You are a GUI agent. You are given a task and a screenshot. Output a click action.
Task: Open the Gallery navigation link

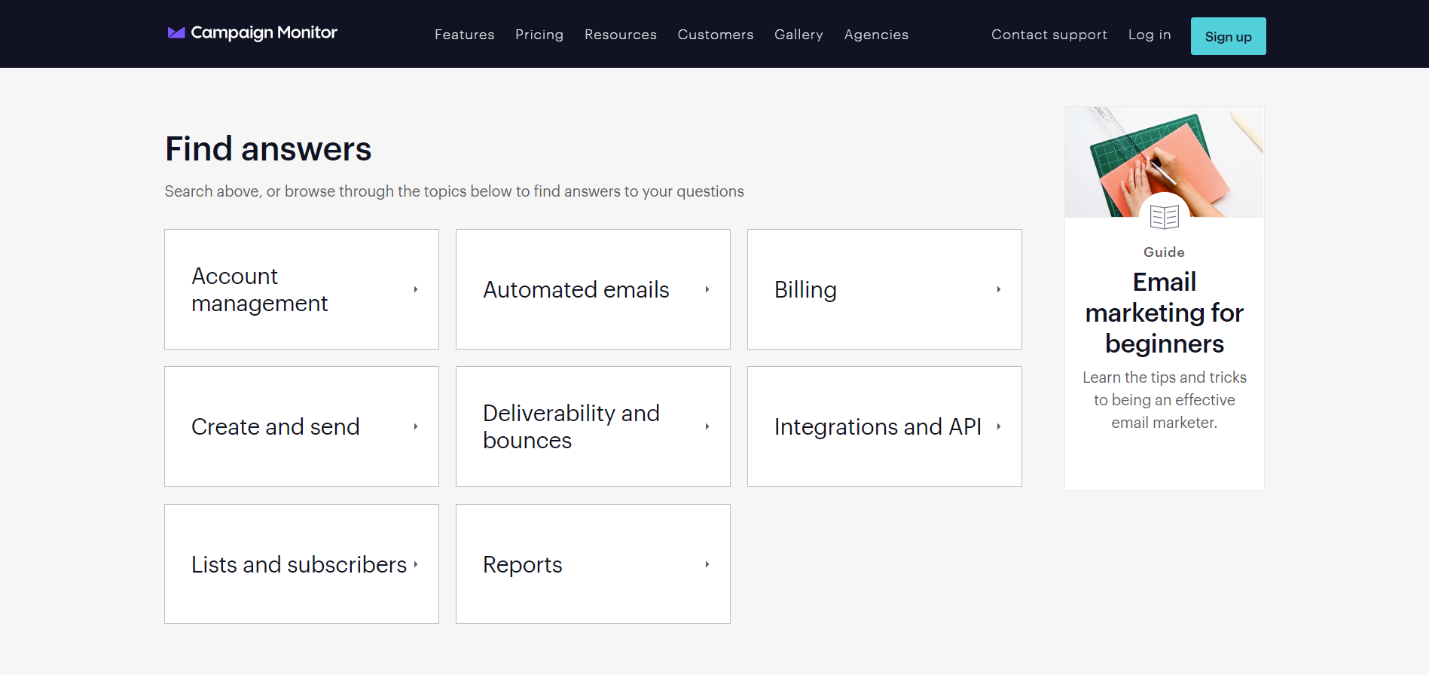[x=798, y=35]
